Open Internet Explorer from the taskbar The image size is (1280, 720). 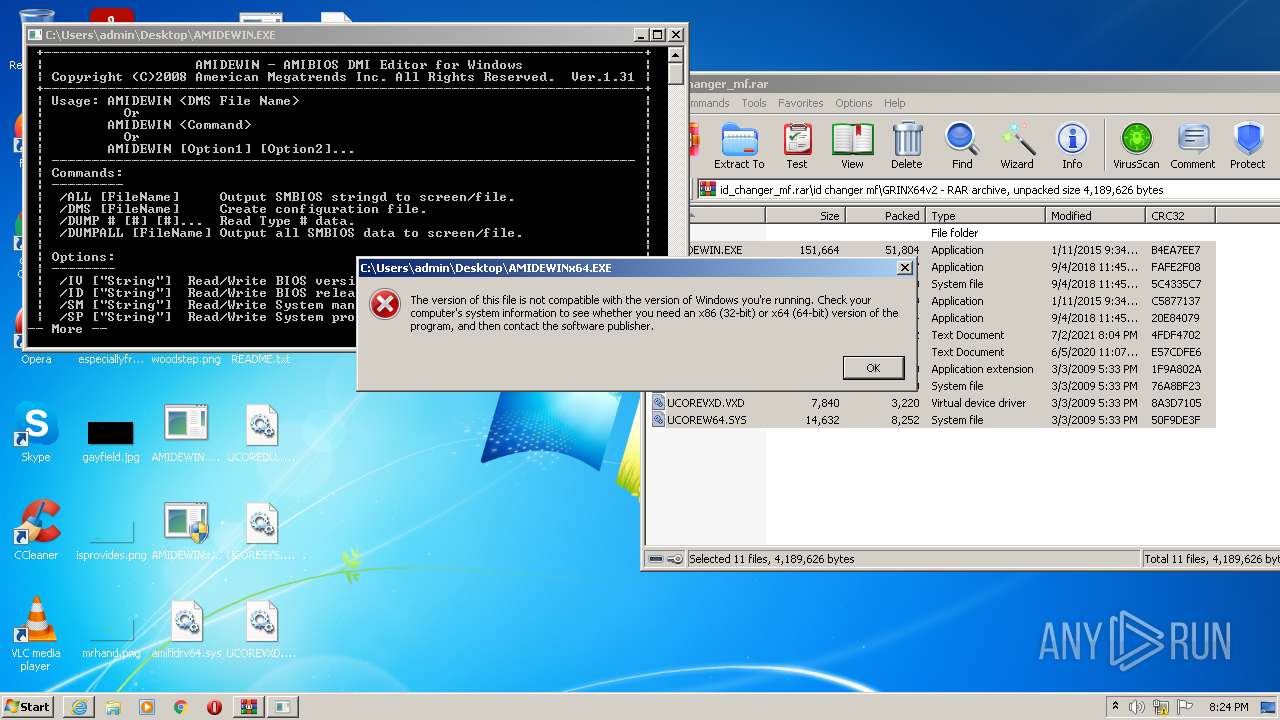(x=79, y=707)
